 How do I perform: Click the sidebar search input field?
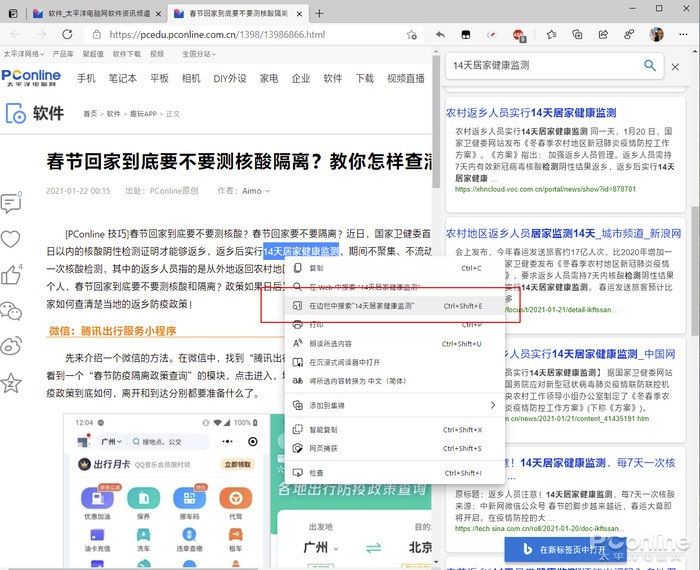point(540,65)
